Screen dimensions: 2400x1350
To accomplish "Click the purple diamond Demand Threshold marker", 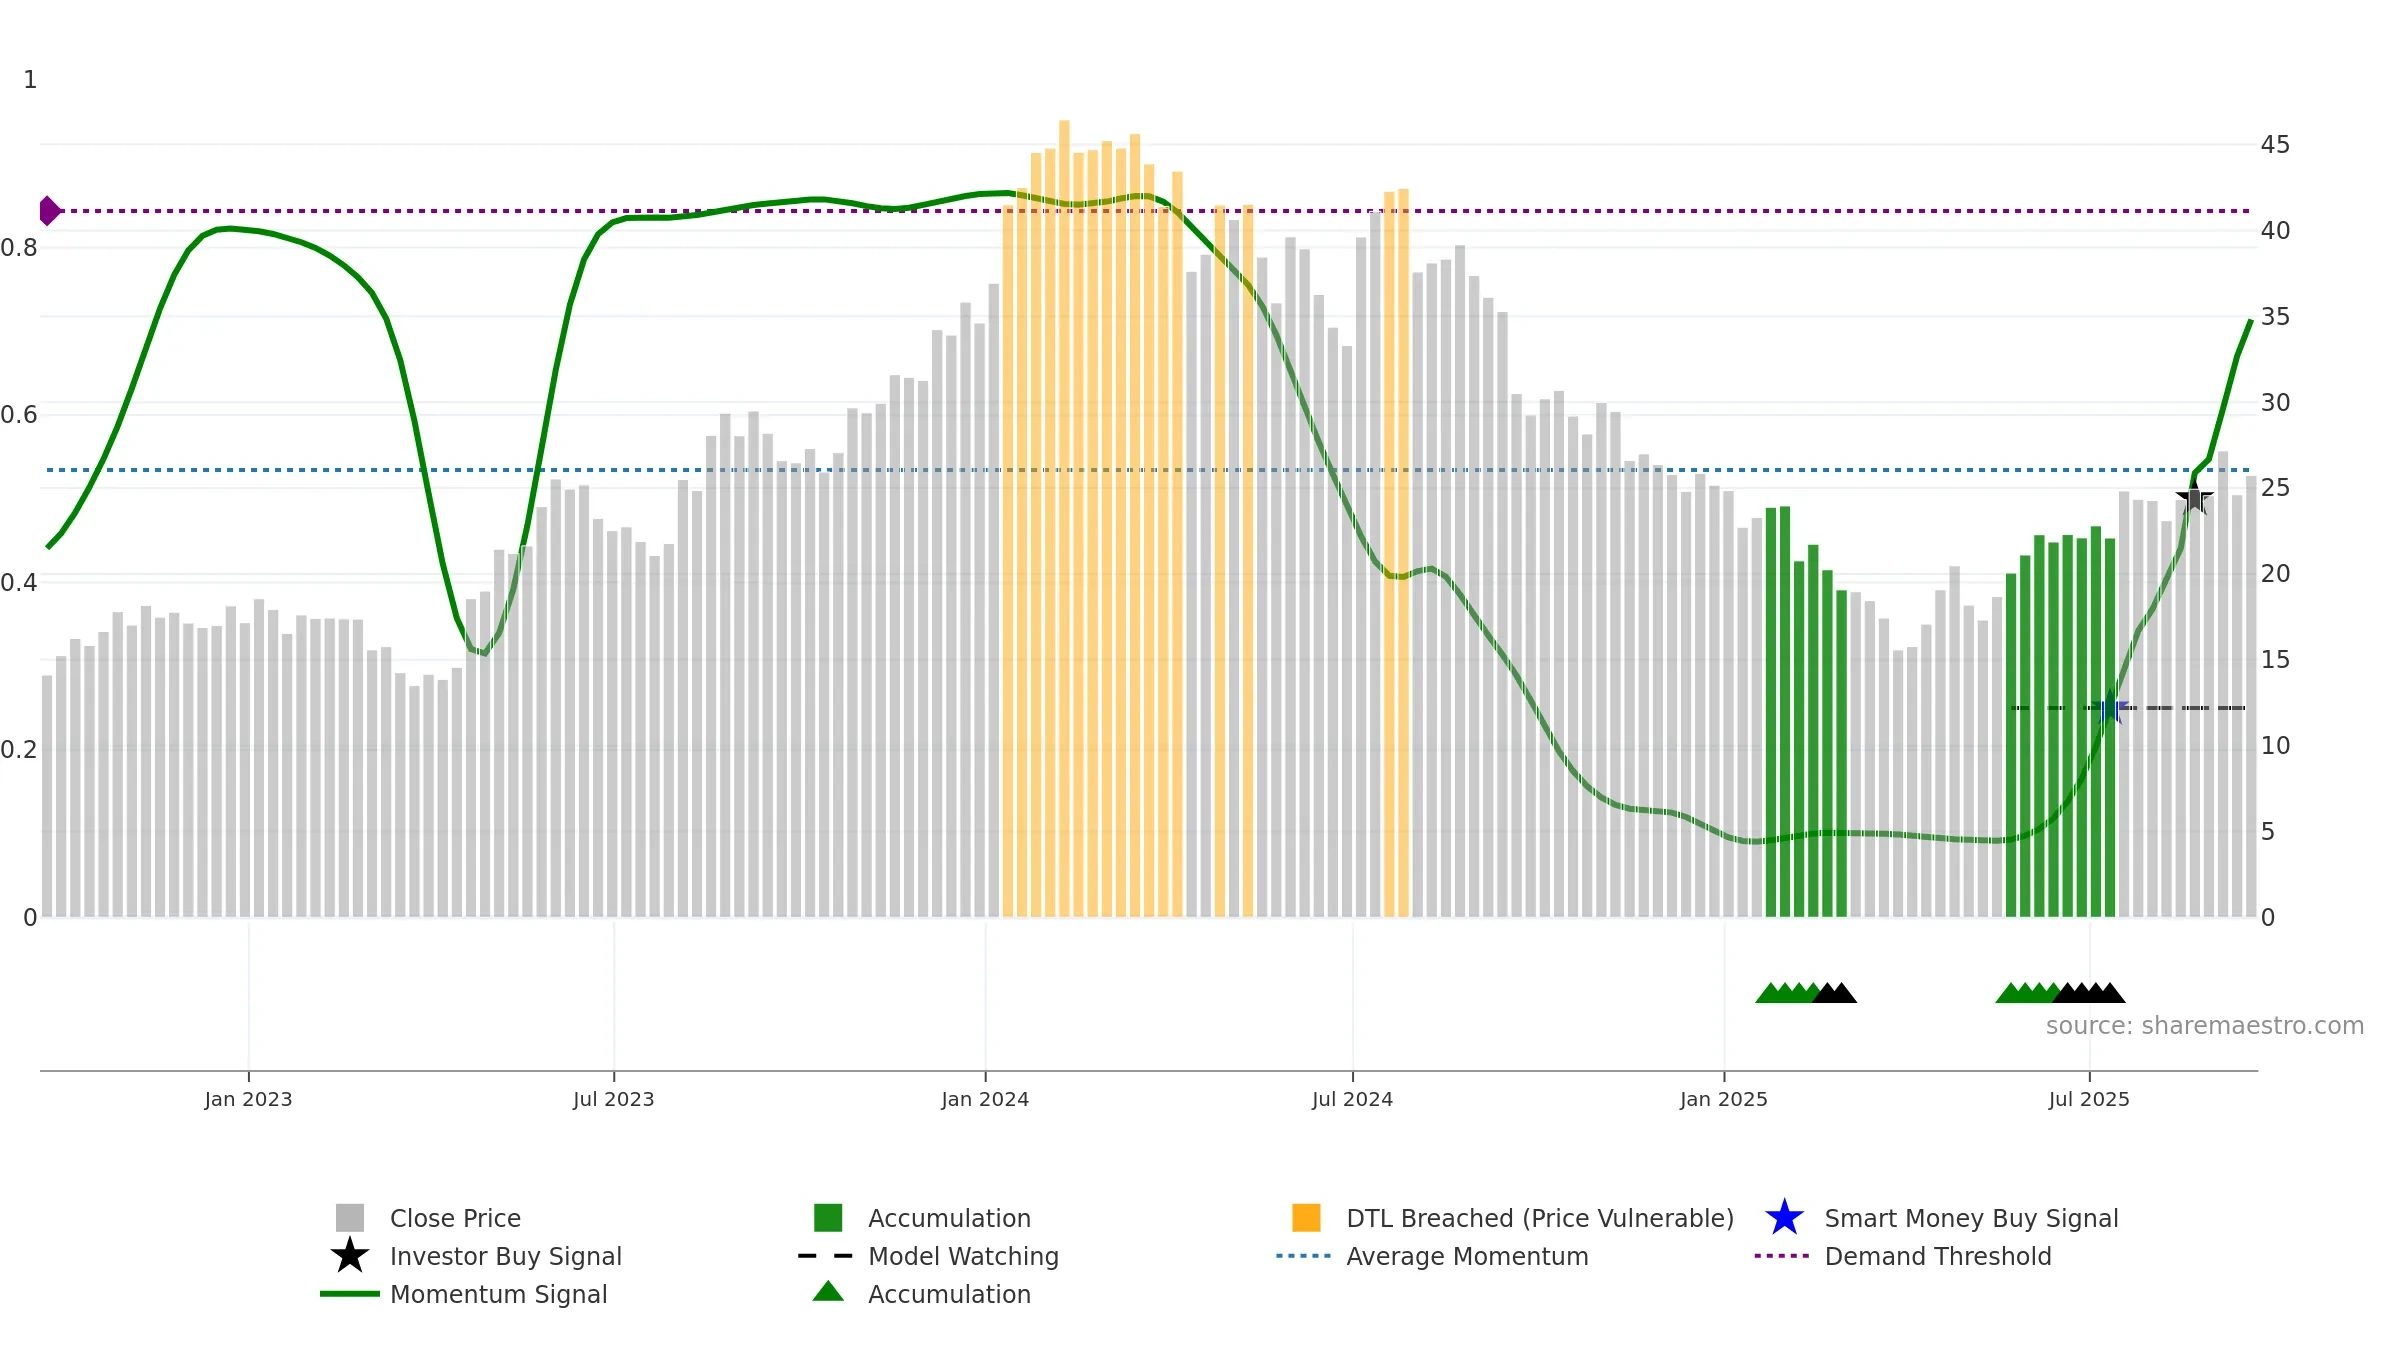I will pos(49,211).
